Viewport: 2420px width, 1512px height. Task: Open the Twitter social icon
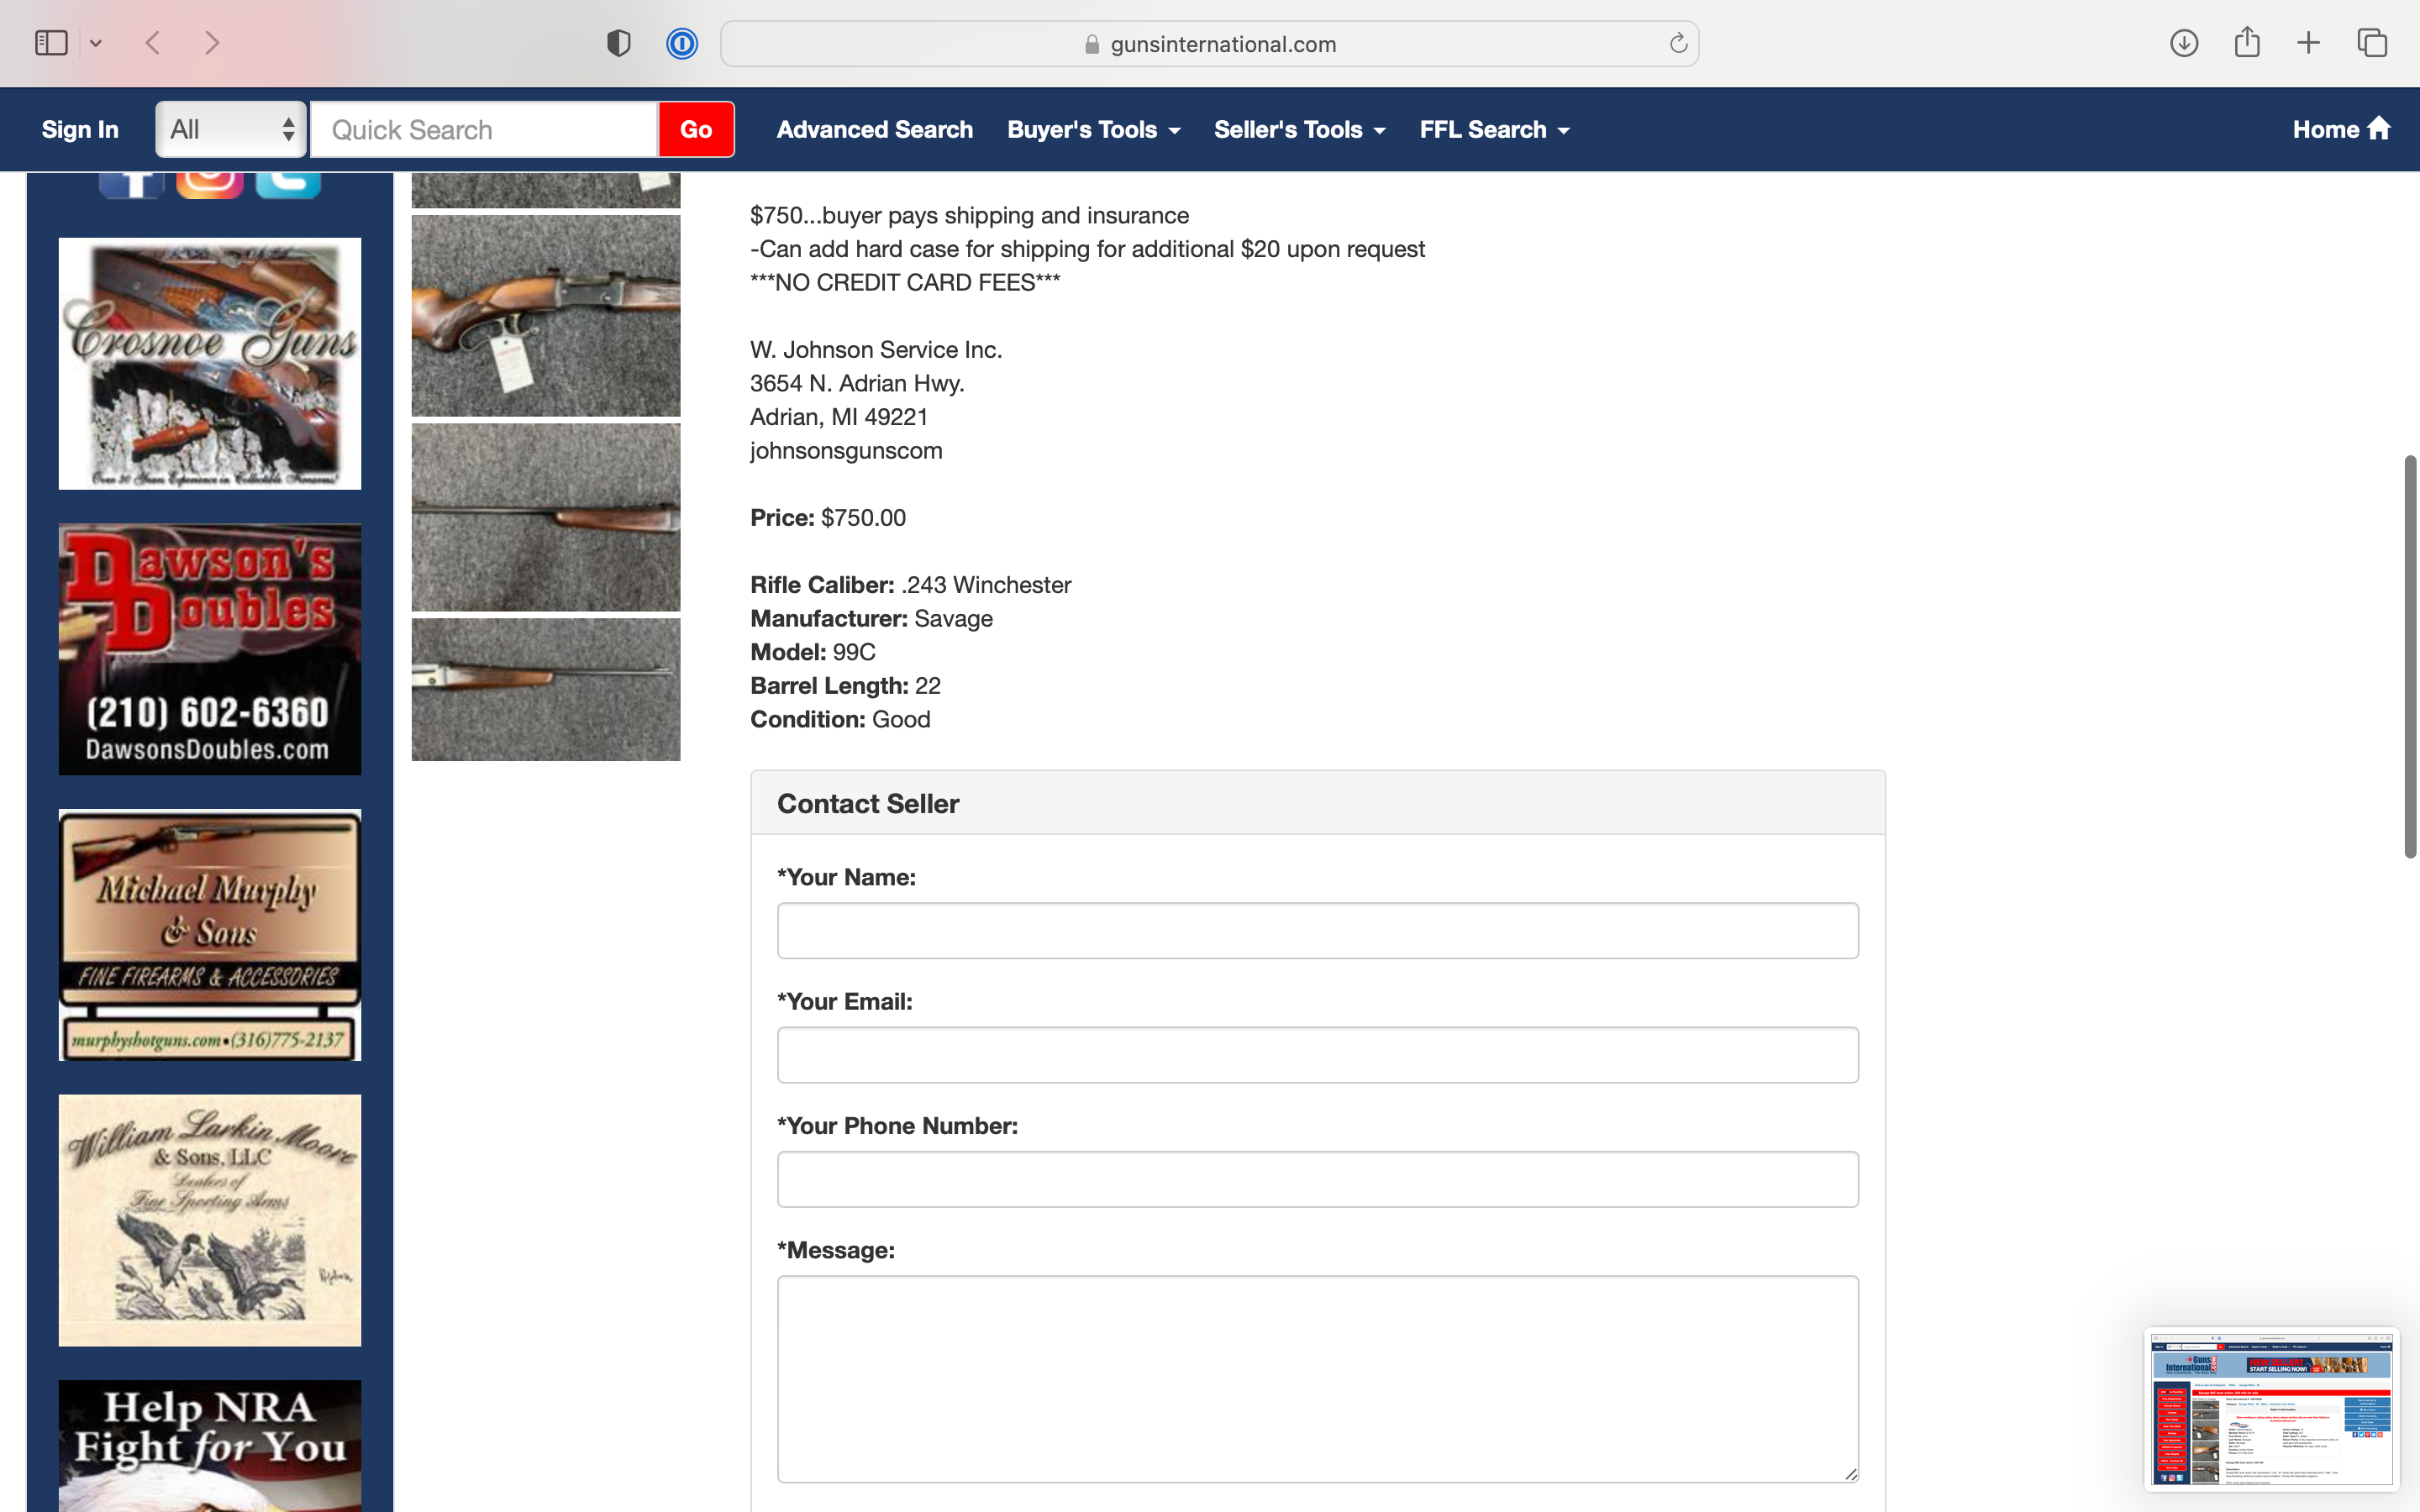288,185
